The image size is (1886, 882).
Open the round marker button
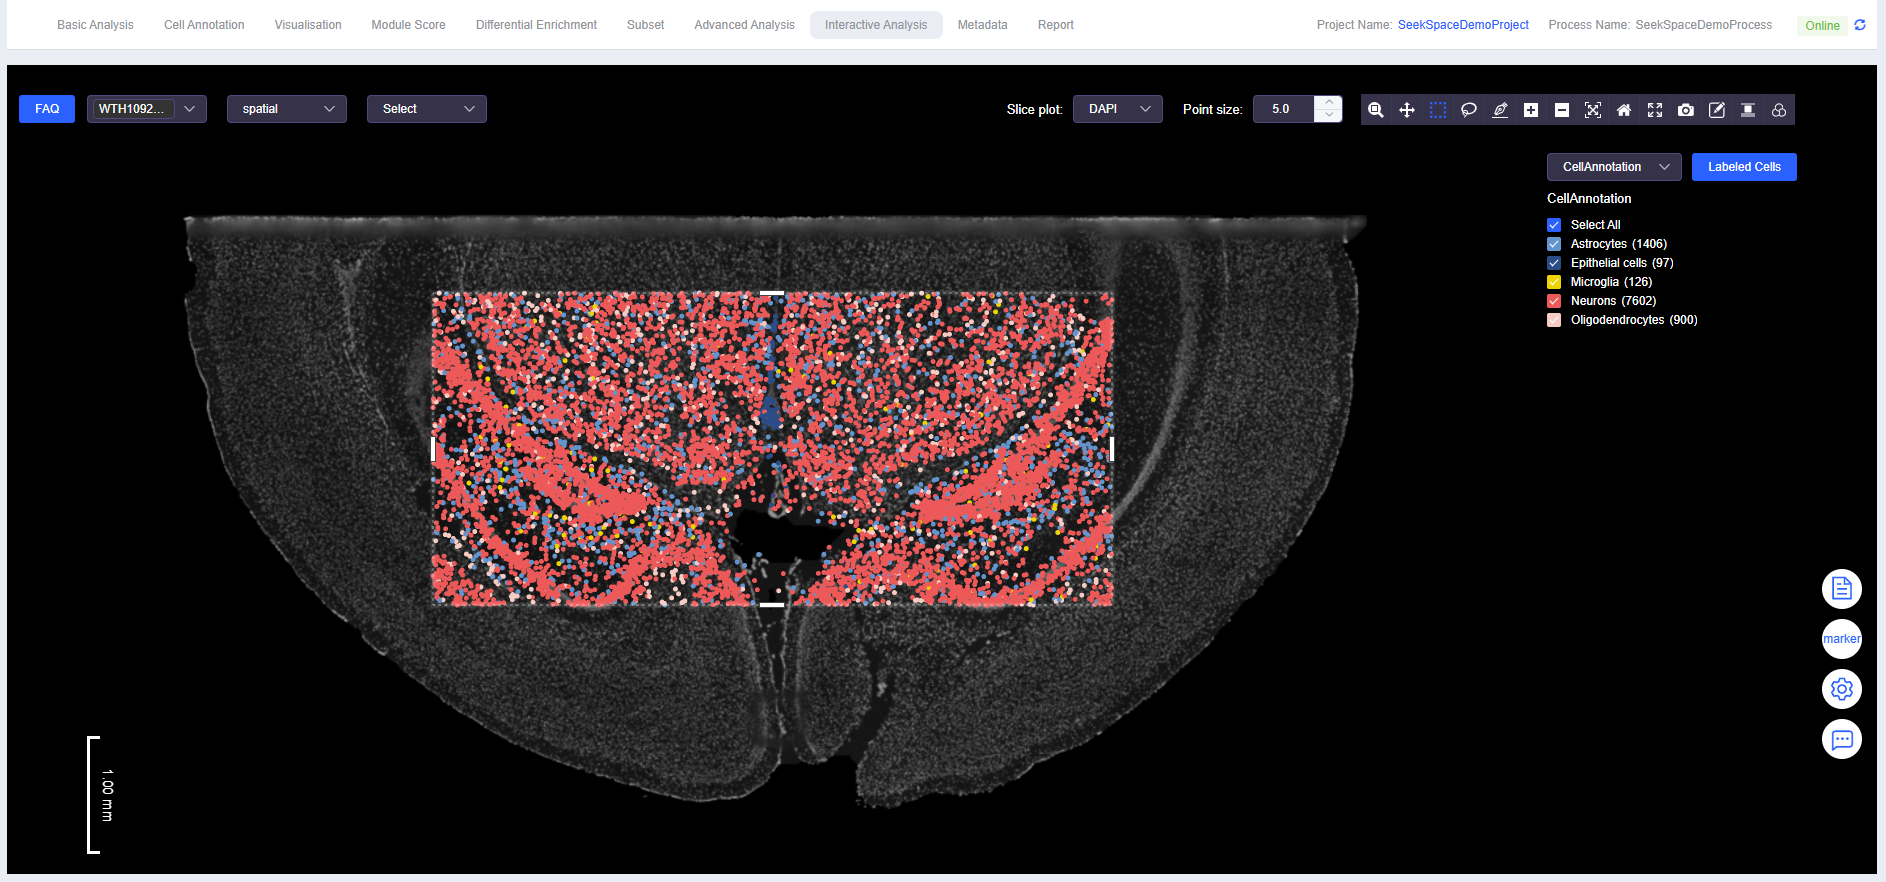(1841, 639)
